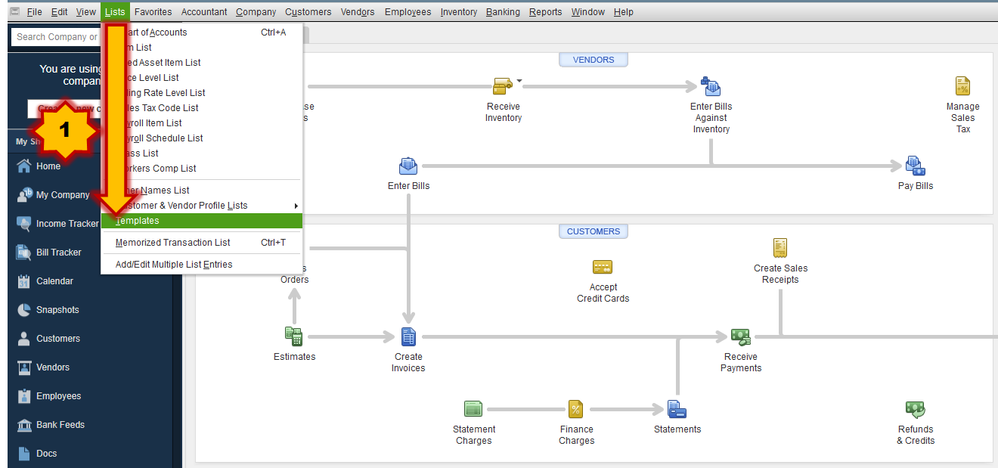Open Calendar in the sidebar
Screen dimensions: 998x468
click(x=54, y=281)
